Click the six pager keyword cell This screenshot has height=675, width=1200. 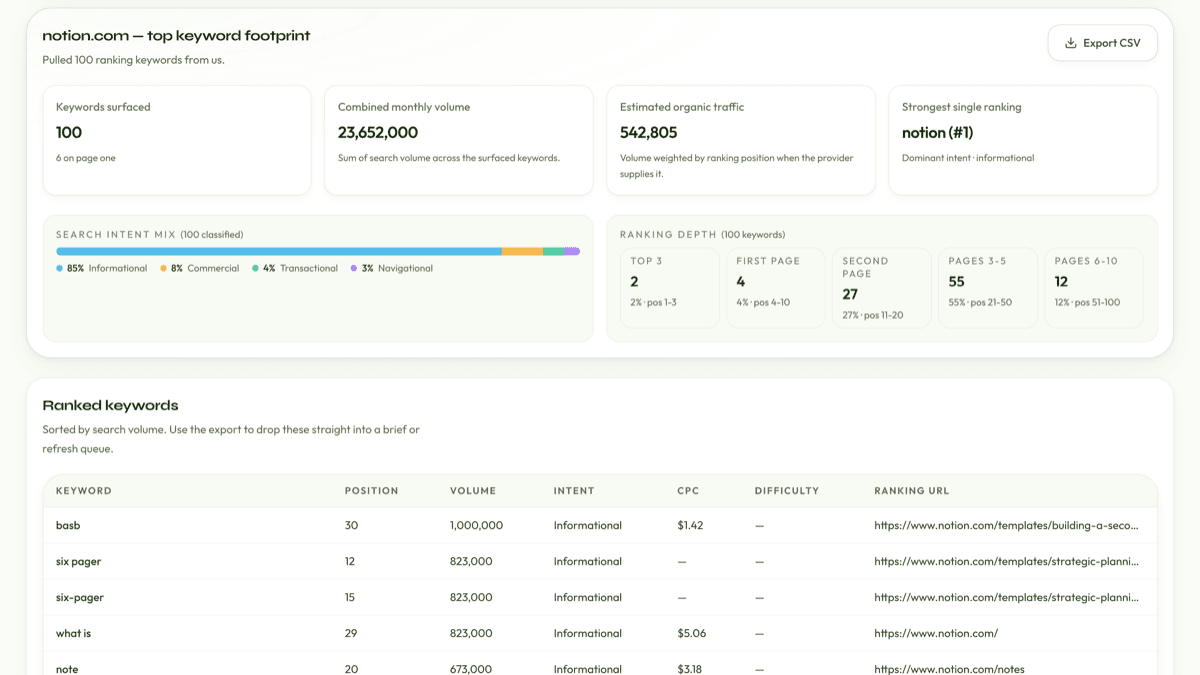(x=78, y=561)
